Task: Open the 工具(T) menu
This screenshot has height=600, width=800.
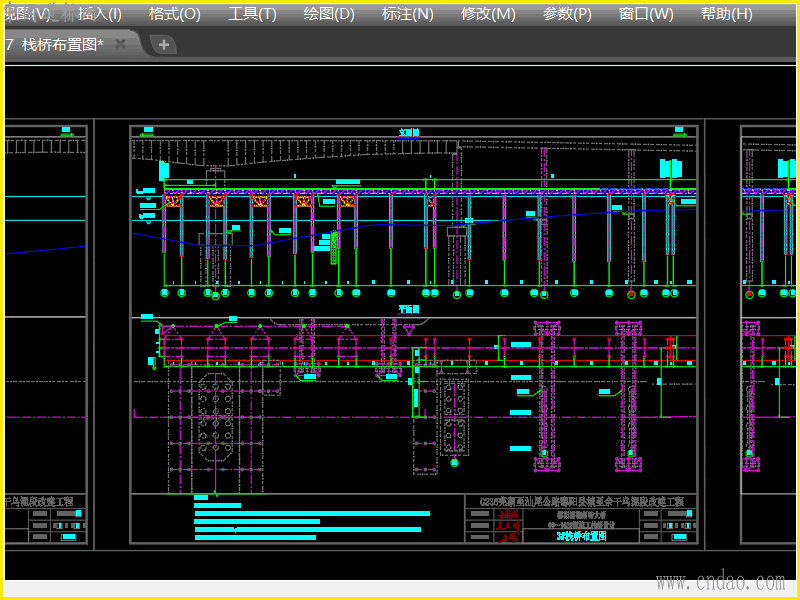Action: [252, 14]
